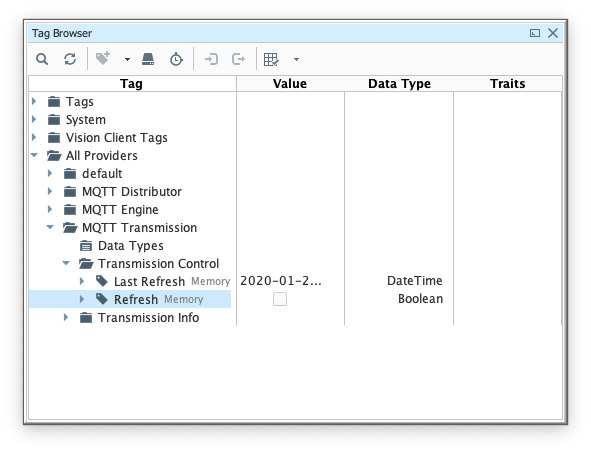This screenshot has height=452, width=591.
Task: Toggle the Refresh tag Boolean checkbox
Action: (280, 299)
